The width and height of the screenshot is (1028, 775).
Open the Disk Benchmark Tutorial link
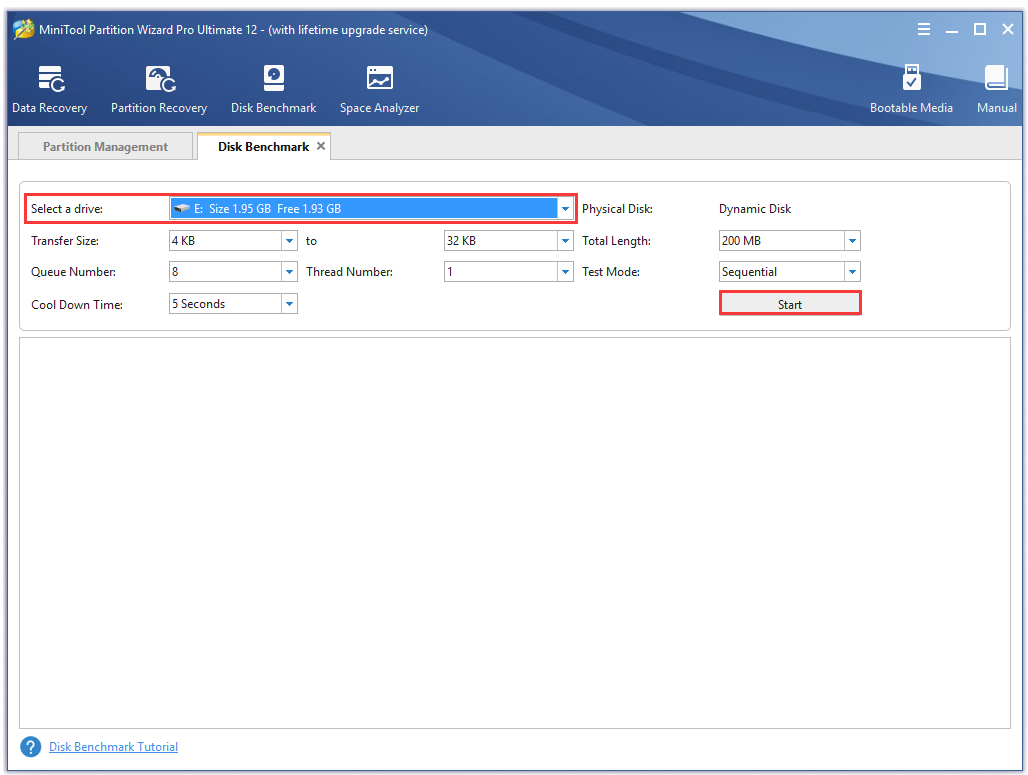(113, 746)
